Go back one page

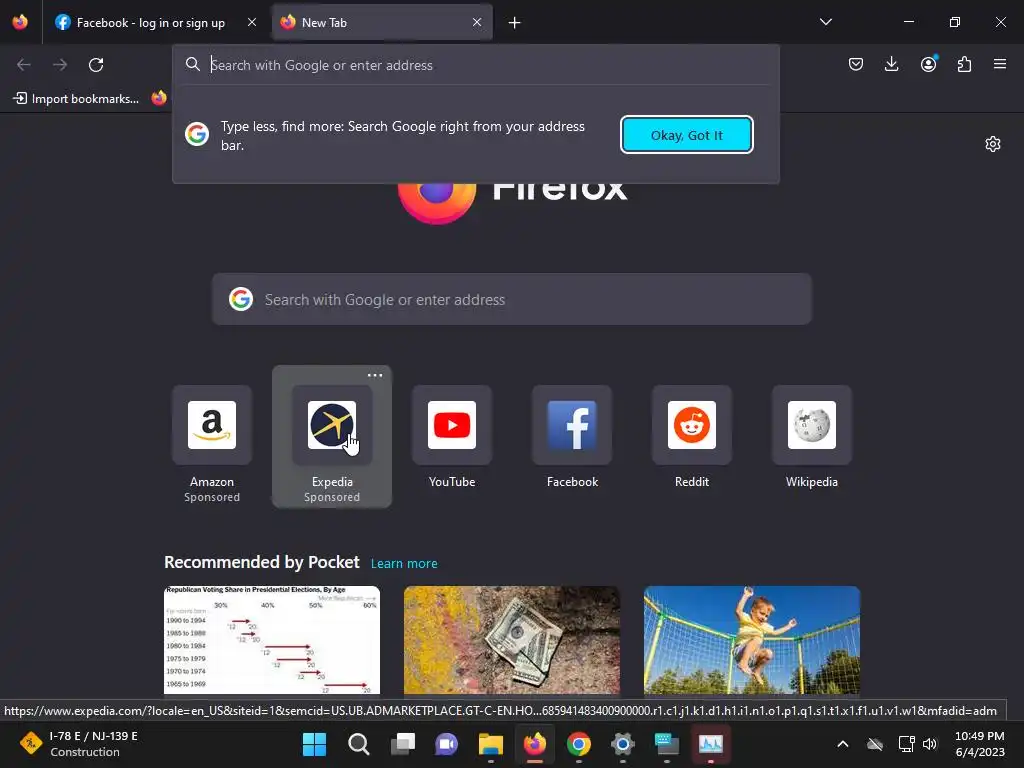click(24, 65)
